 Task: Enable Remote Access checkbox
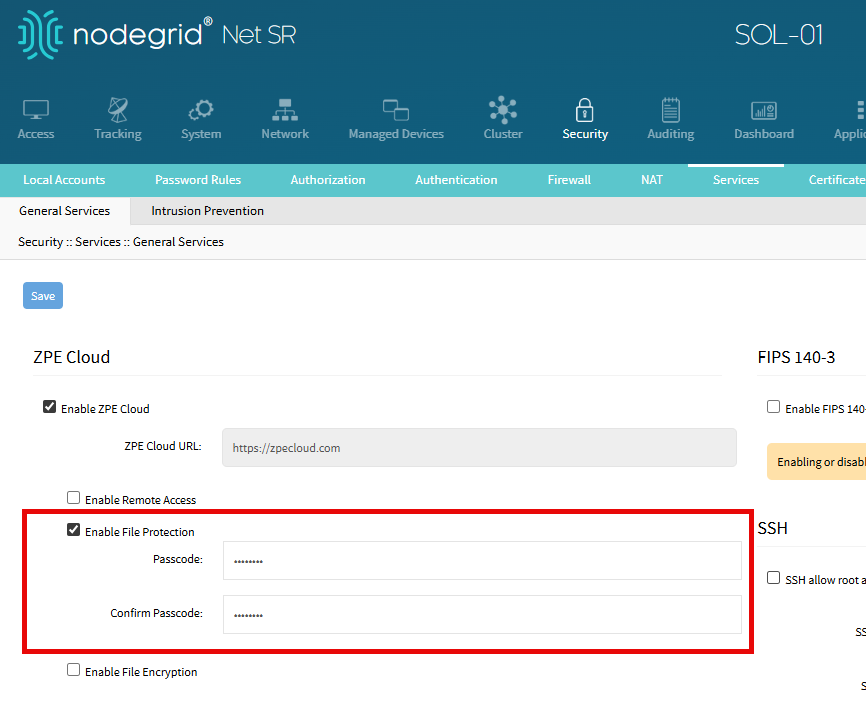tap(73, 498)
